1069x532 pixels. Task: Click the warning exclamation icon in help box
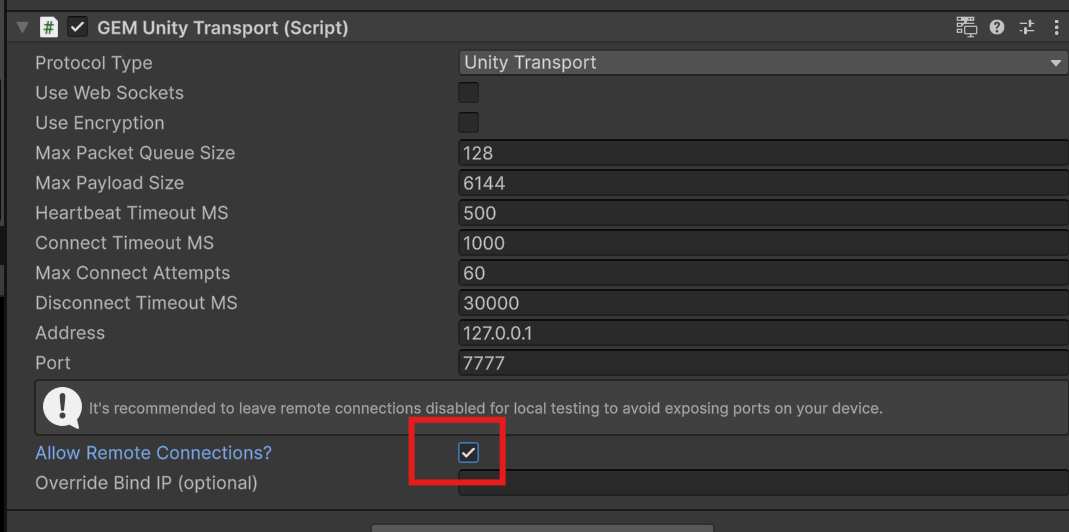[x=63, y=406]
